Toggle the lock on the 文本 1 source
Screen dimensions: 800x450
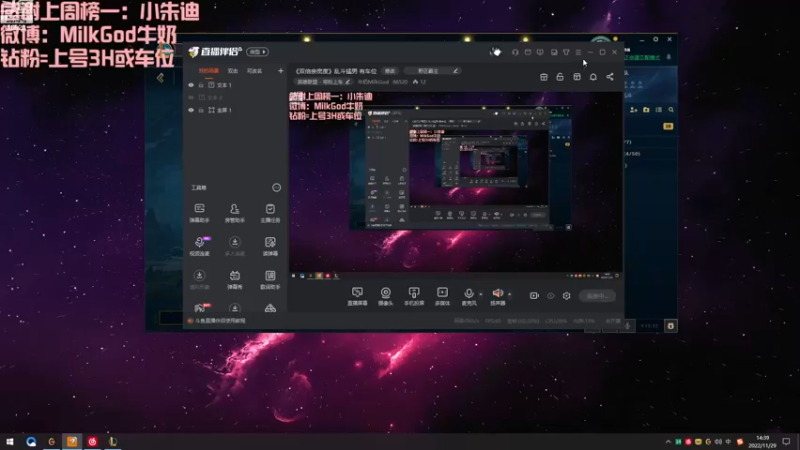coord(201,85)
